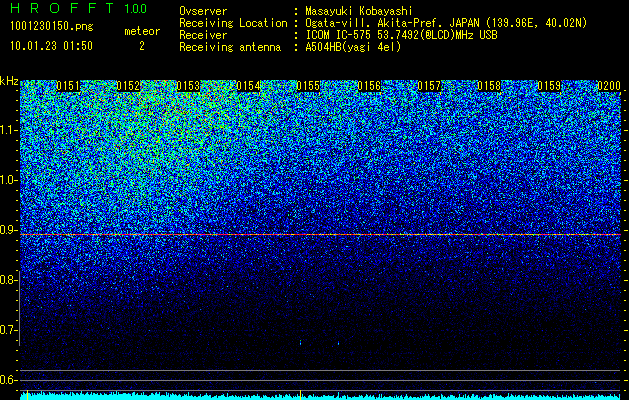Click observer name Masayuki Kobayashi
The image size is (629, 400).
pyautogui.click(x=359, y=11)
